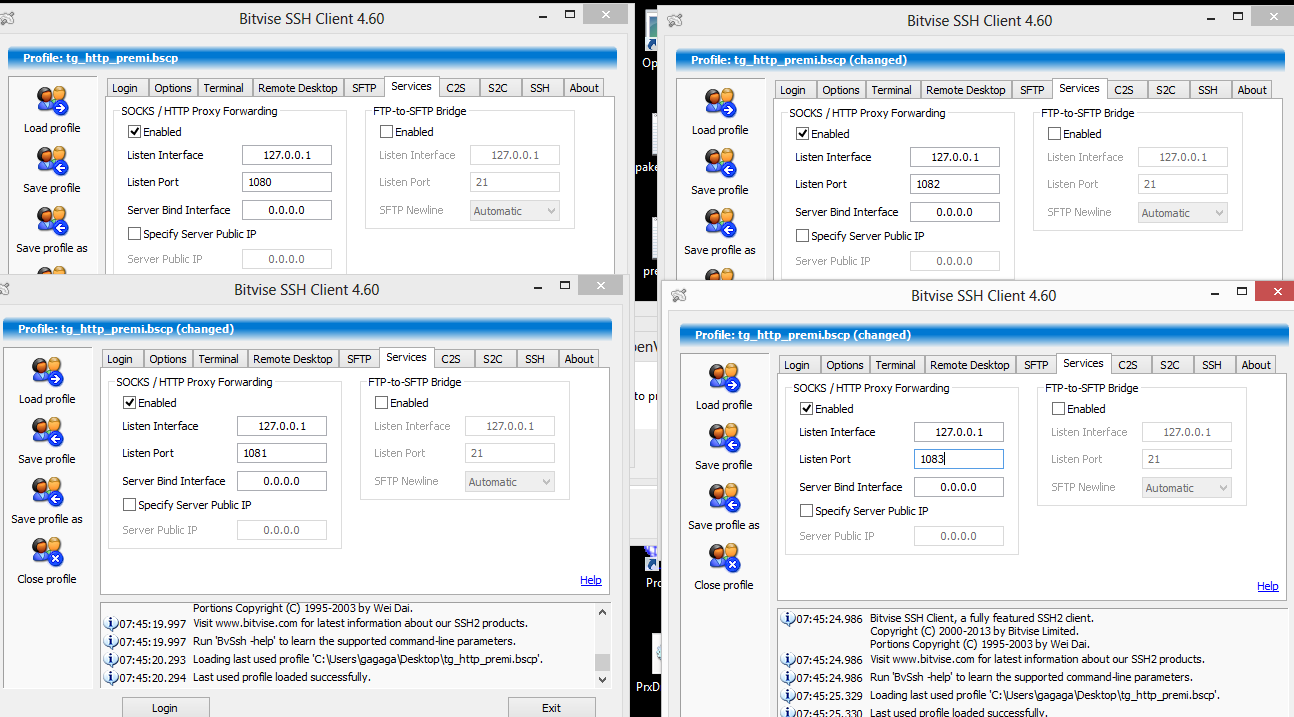Click title bar app icon of port 1082 window

coord(675,20)
